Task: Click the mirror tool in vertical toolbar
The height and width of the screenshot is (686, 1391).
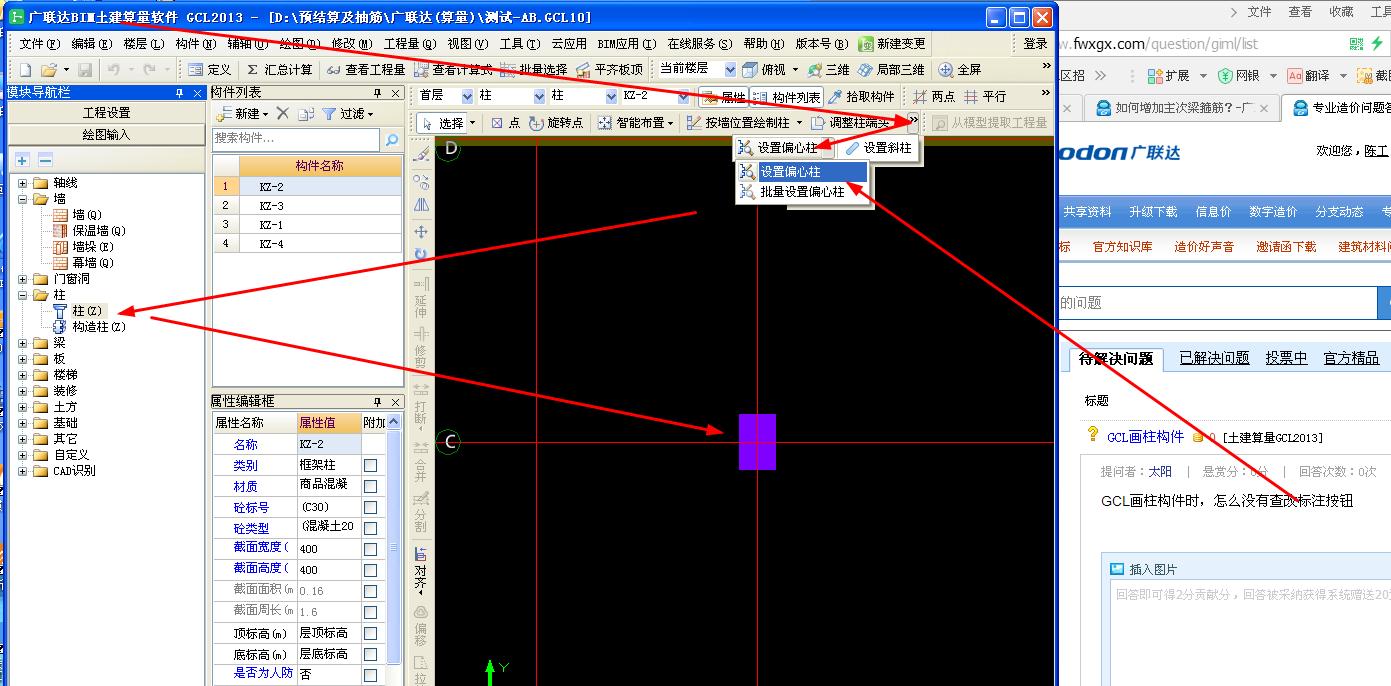Action: [x=421, y=205]
